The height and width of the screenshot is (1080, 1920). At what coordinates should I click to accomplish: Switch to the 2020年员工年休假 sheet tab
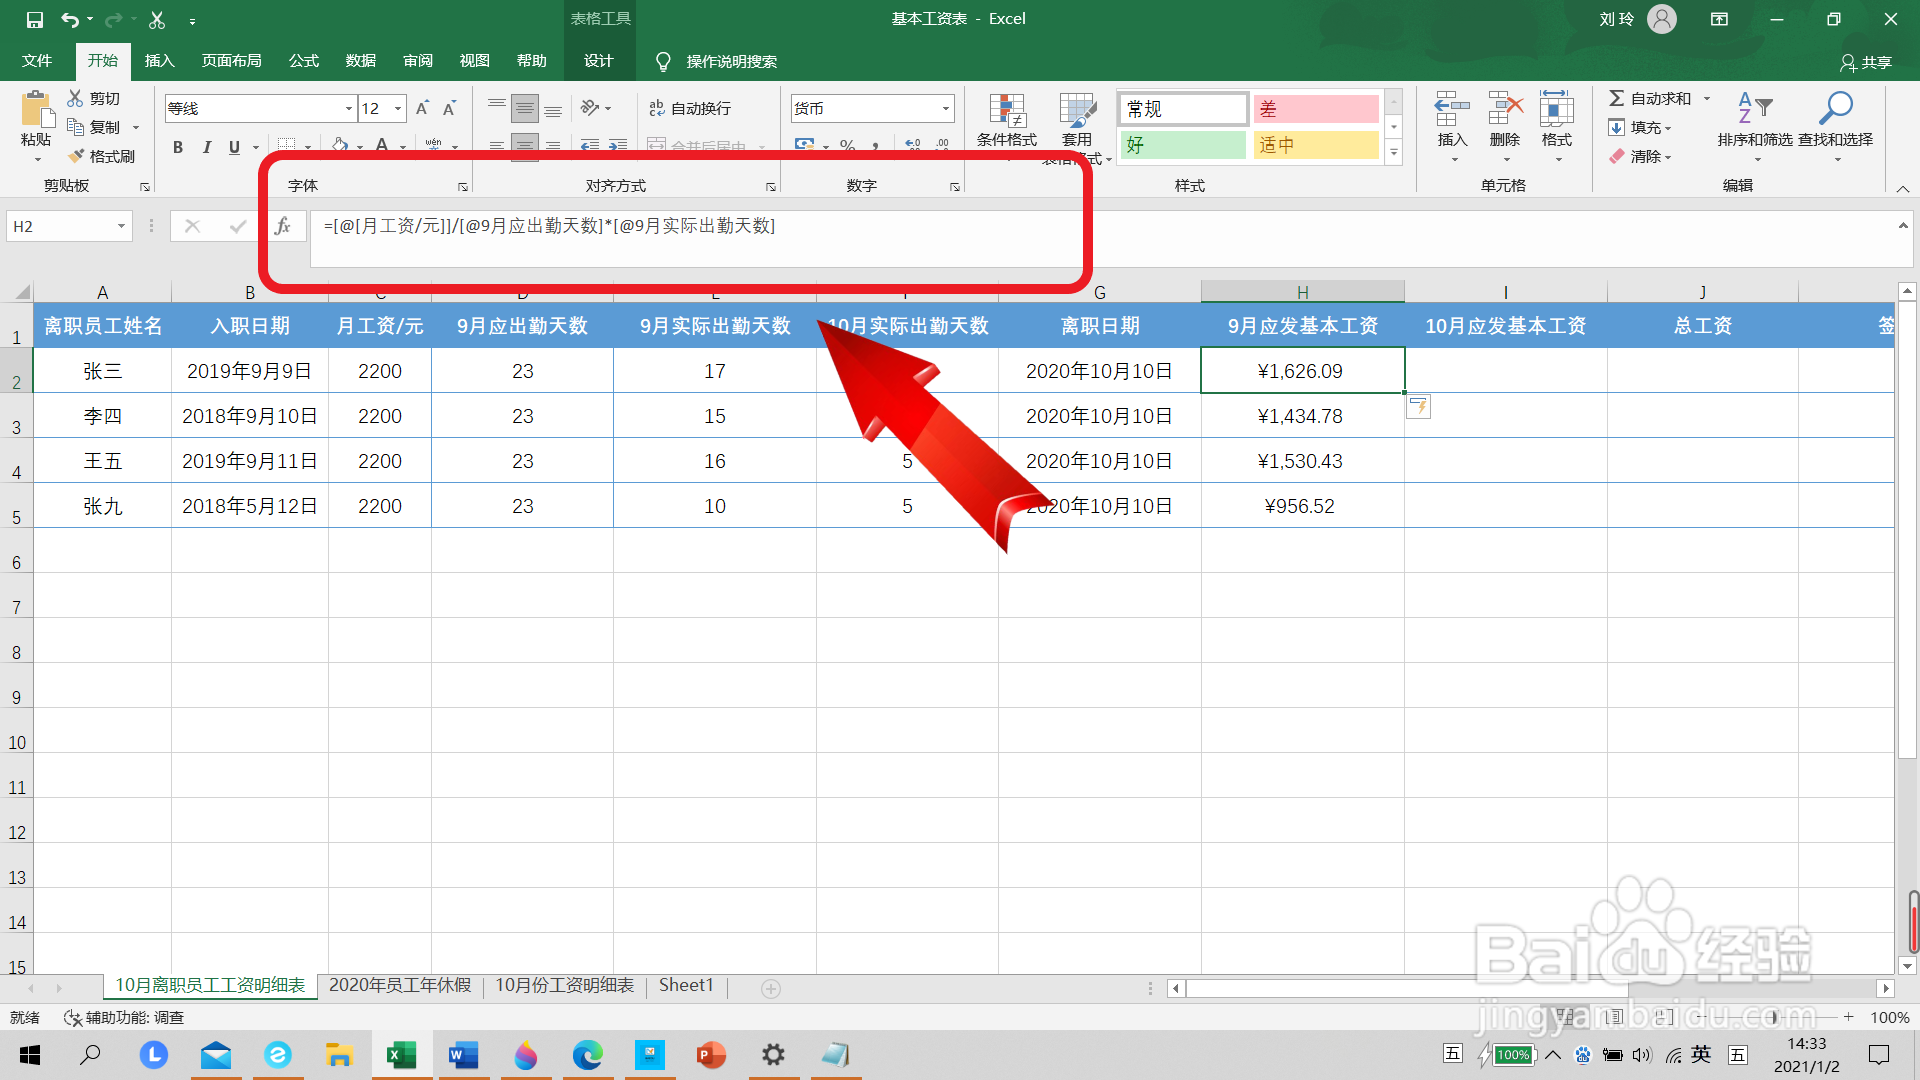click(x=400, y=985)
